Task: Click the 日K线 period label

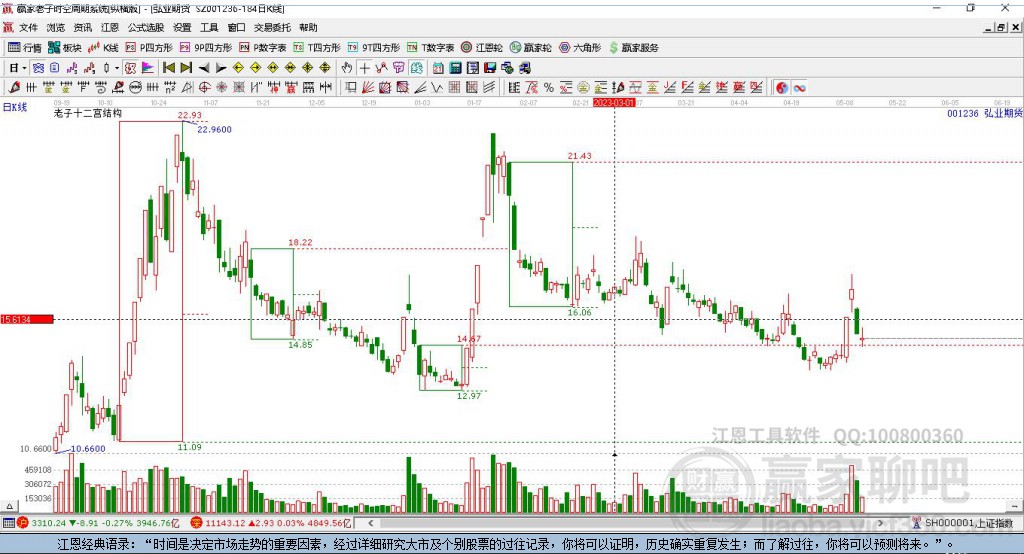Action: coord(15,107)
